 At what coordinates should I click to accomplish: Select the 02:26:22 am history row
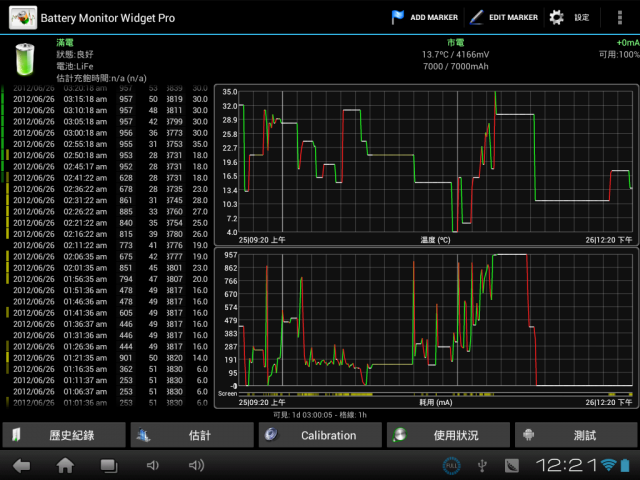tap(108, 211)
